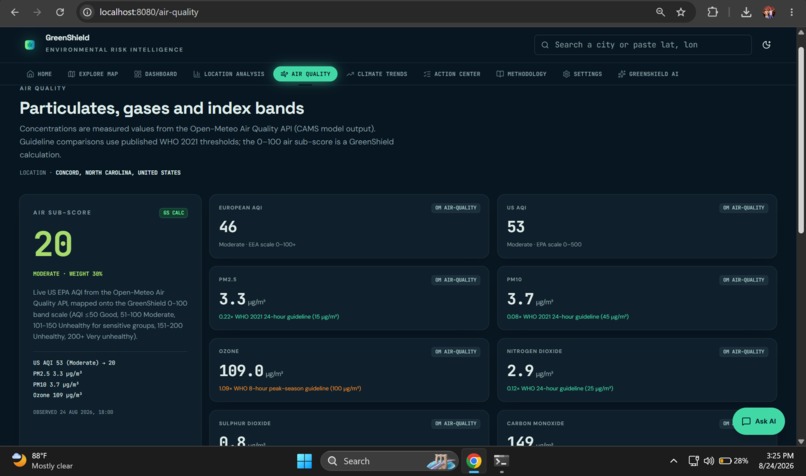Click the PM2.5 WHO 24-hour guideline text
The width and height of the screenshot is (806, 476).
click(279, 317)
